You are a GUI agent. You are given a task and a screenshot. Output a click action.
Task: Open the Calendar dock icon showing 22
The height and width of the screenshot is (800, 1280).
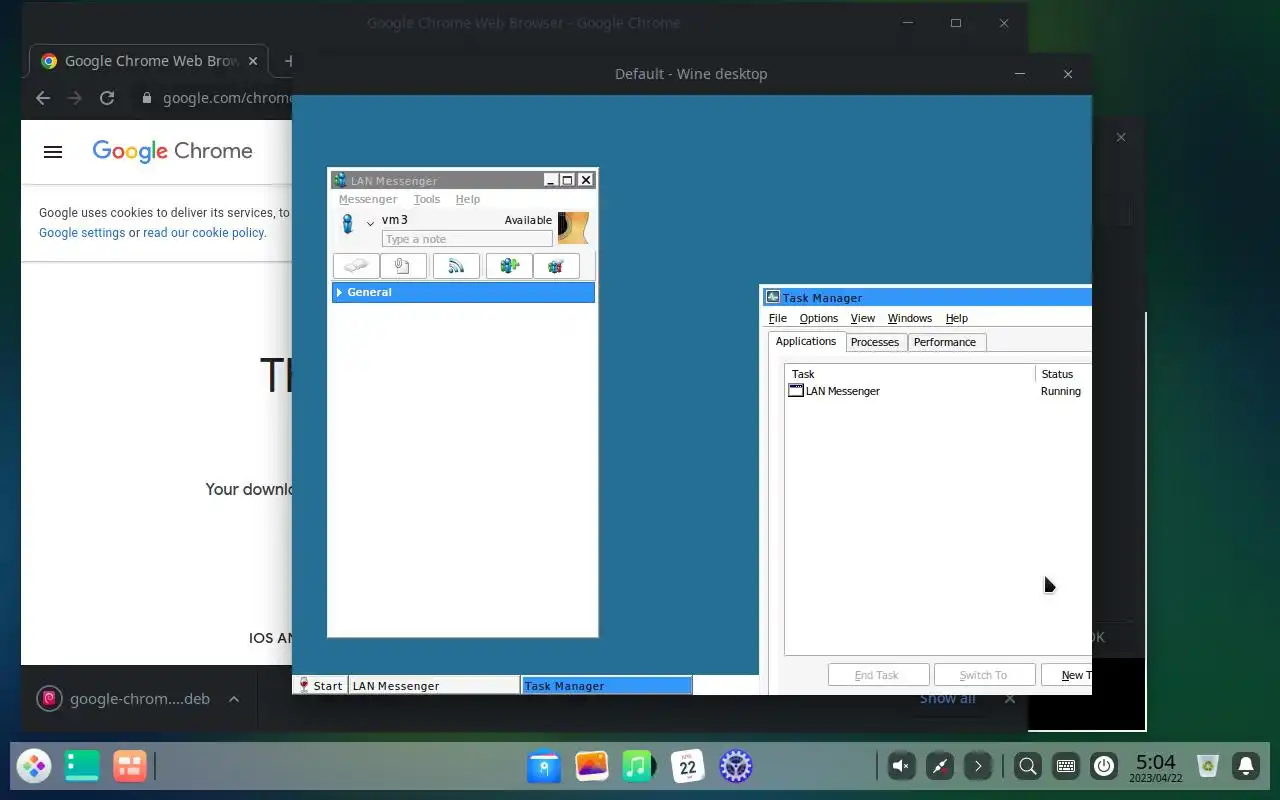(688, 766)
